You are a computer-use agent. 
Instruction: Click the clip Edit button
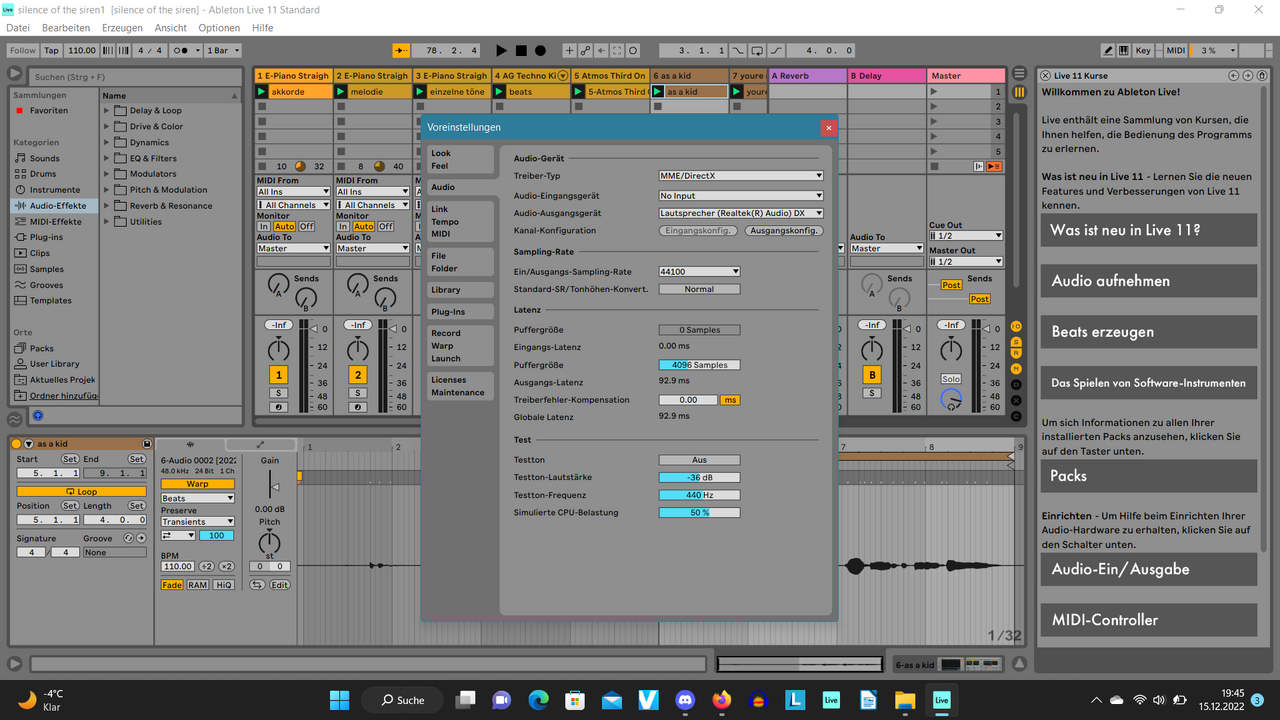tap(279, 585)
